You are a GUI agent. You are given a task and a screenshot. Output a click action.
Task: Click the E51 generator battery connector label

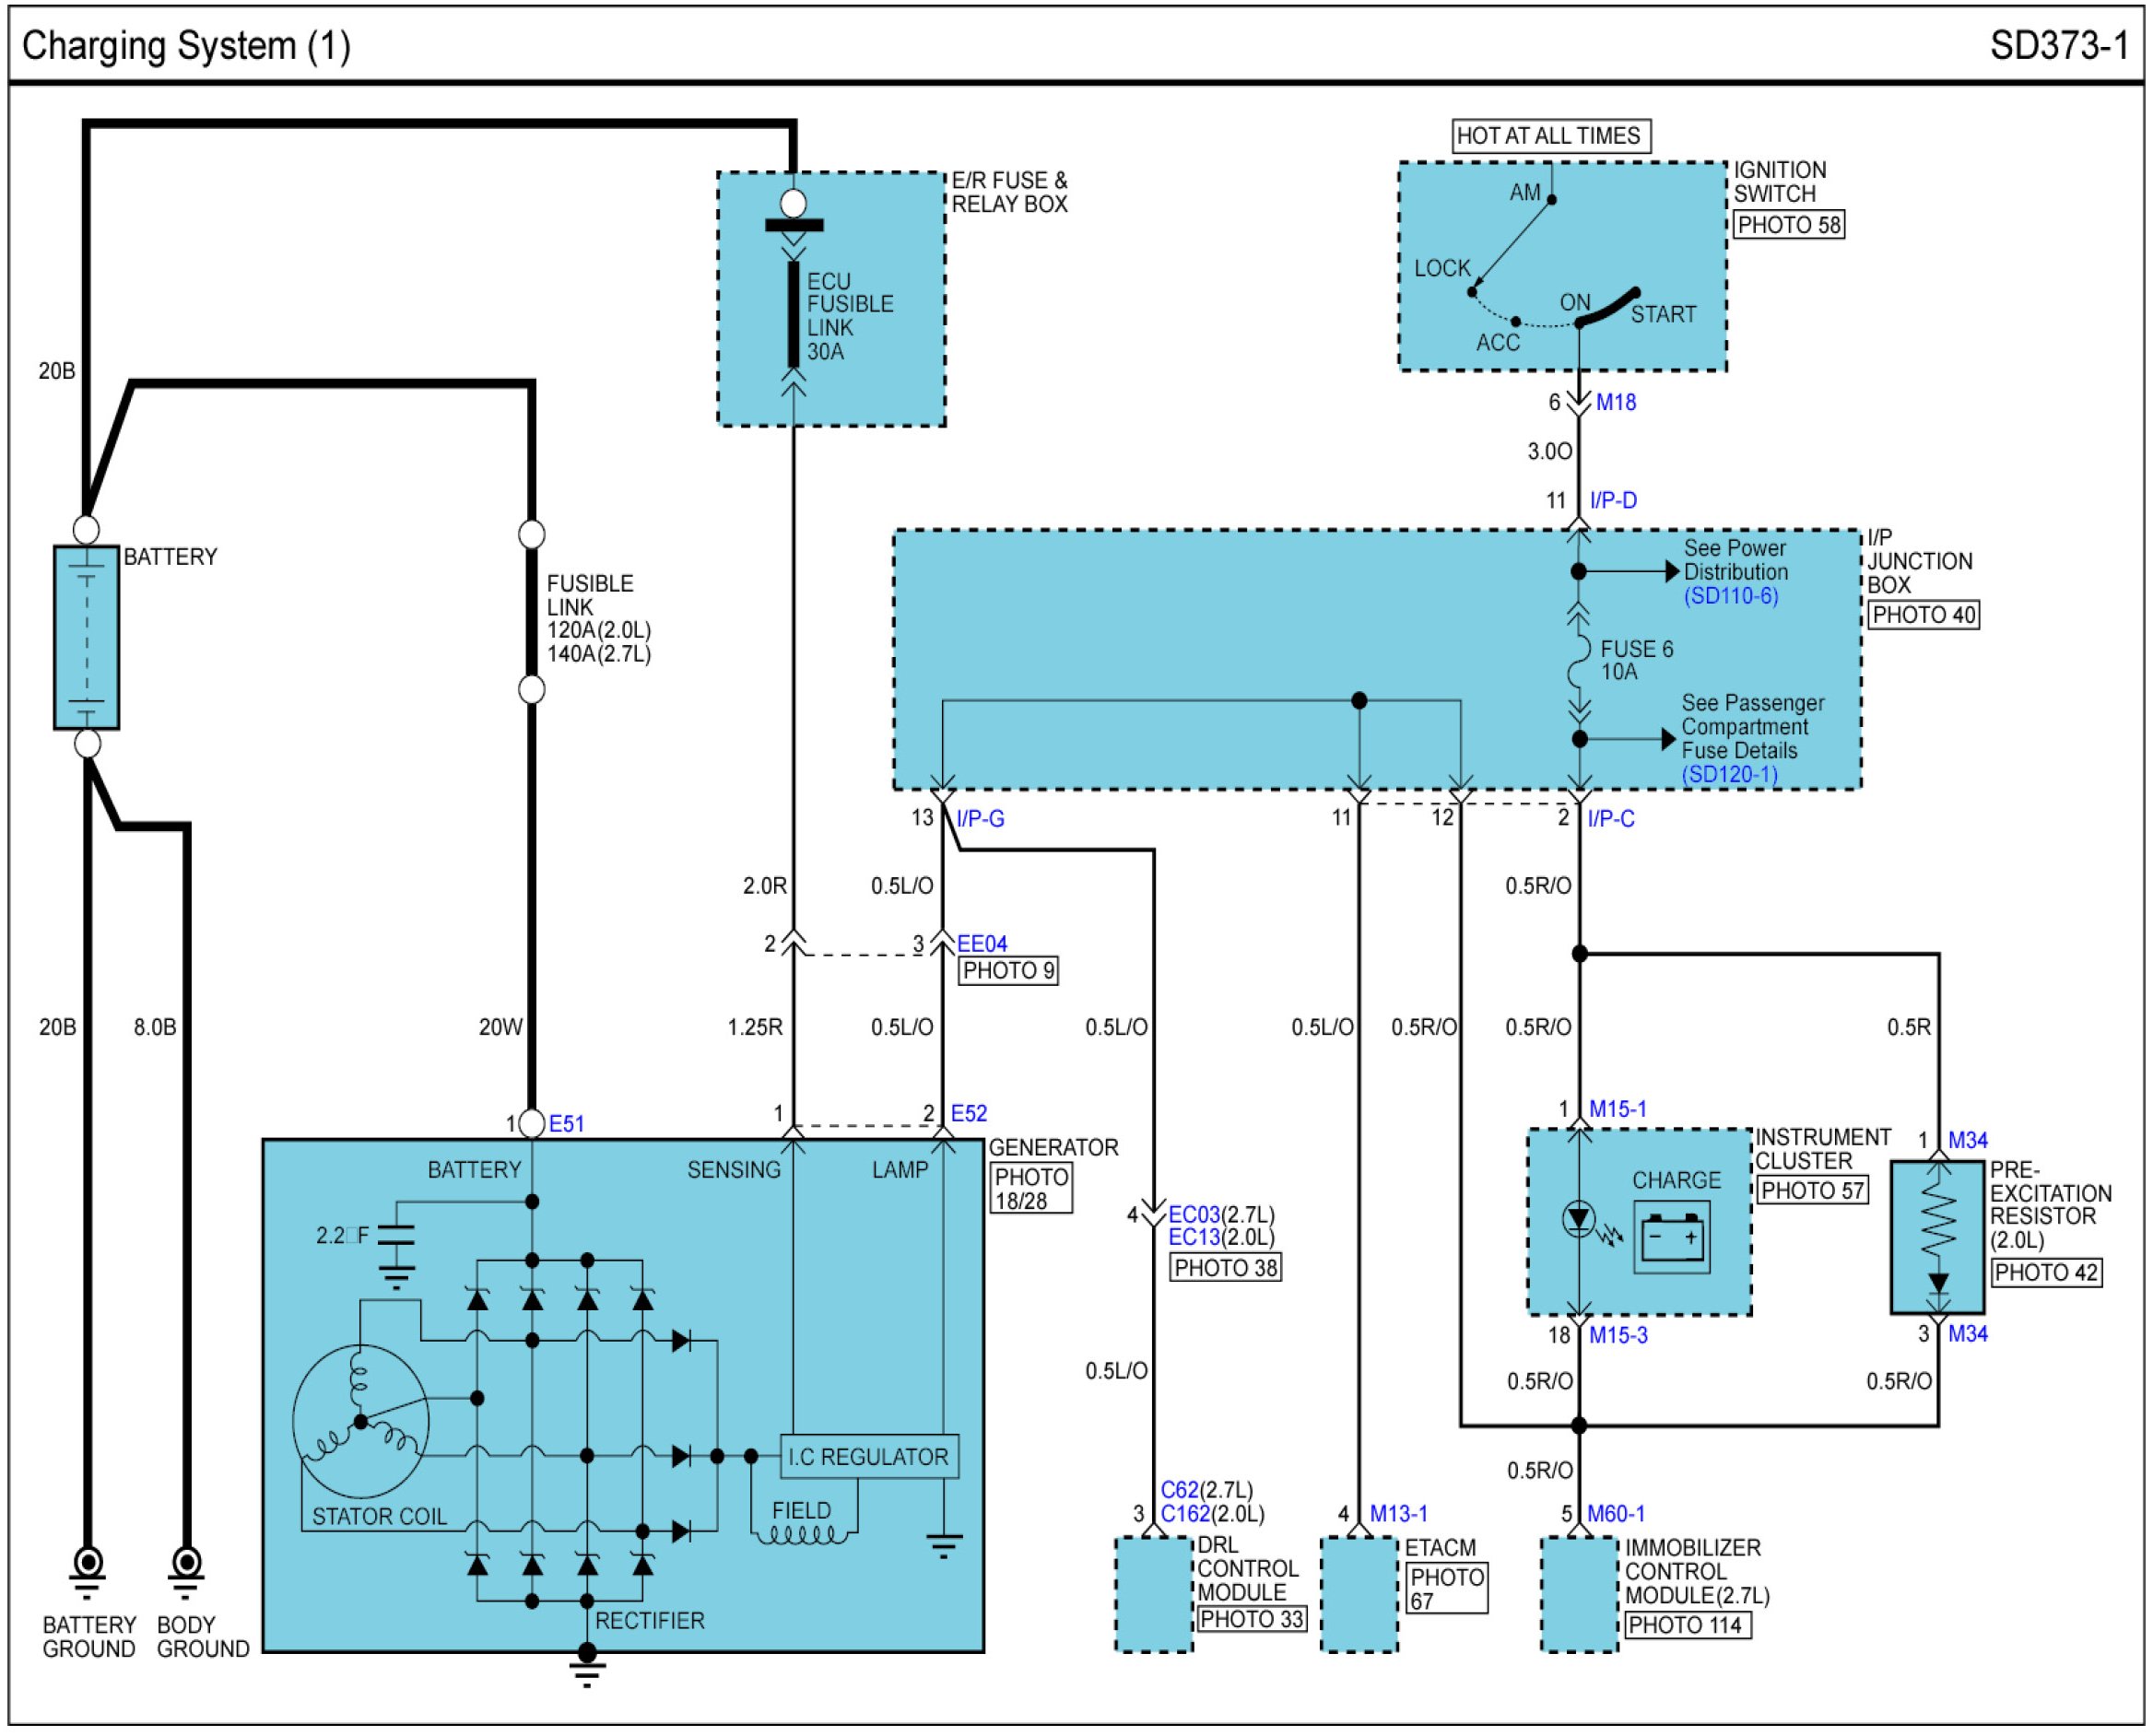click(566, 1124)
